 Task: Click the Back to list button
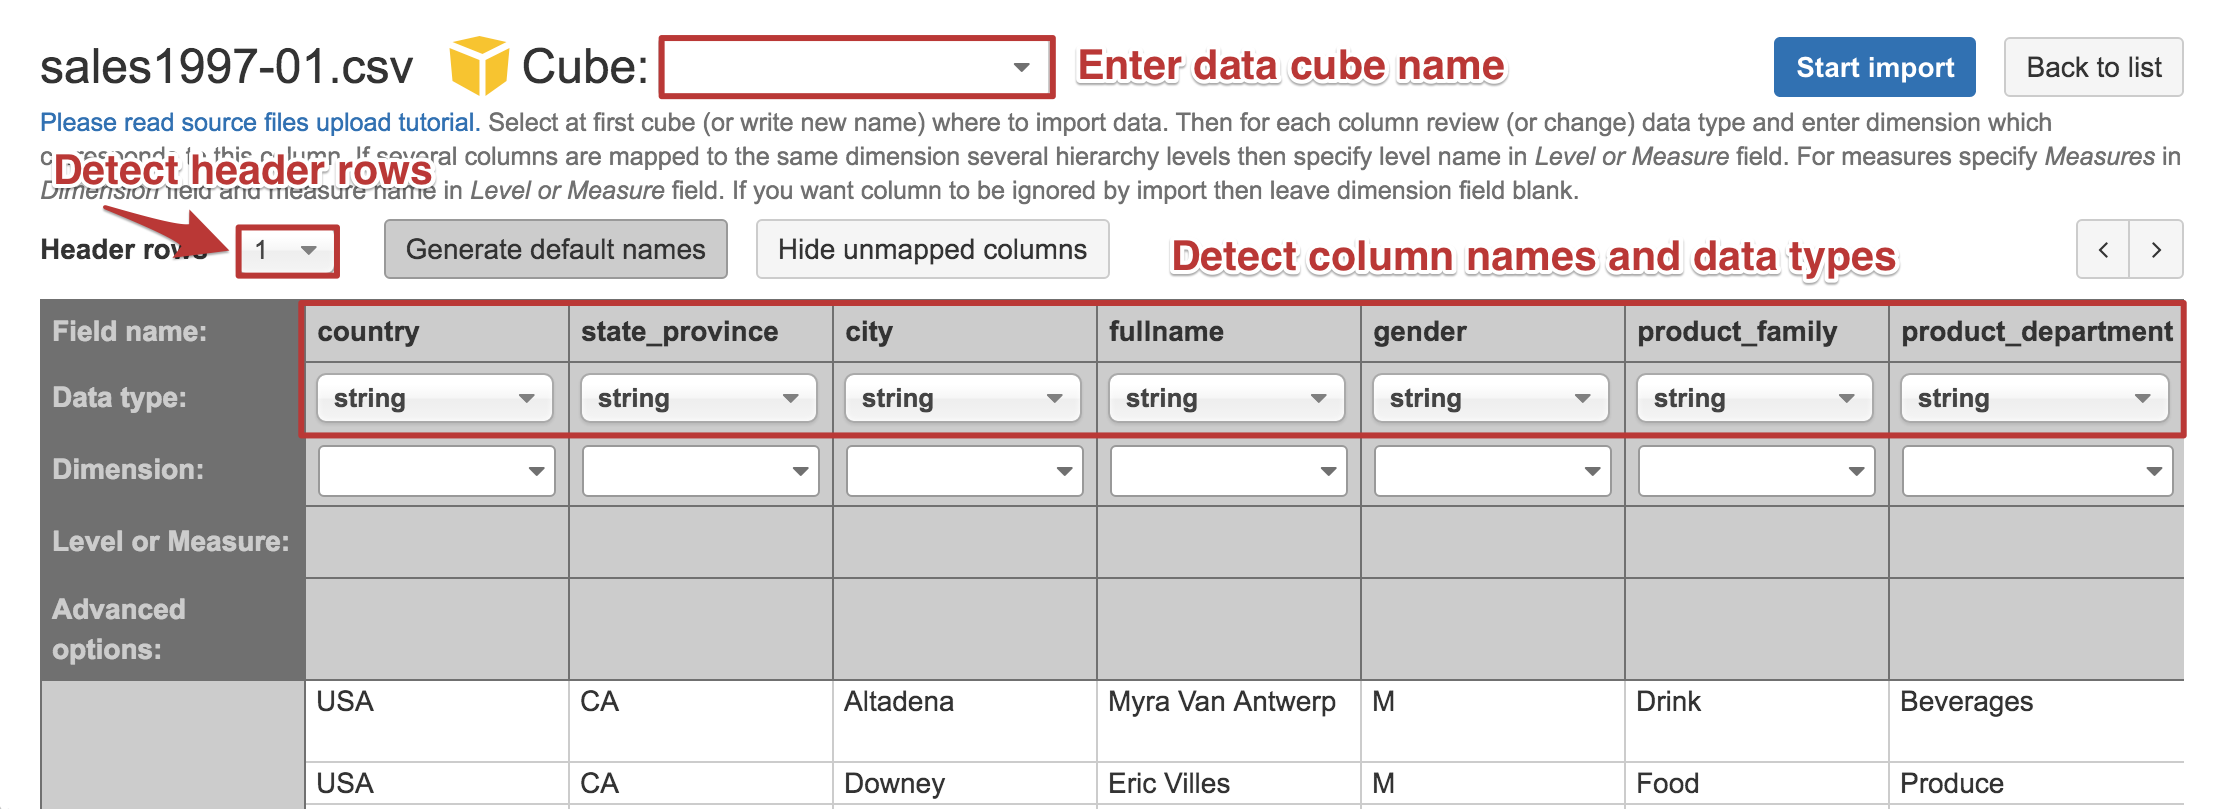click(x=2093, y=67)
